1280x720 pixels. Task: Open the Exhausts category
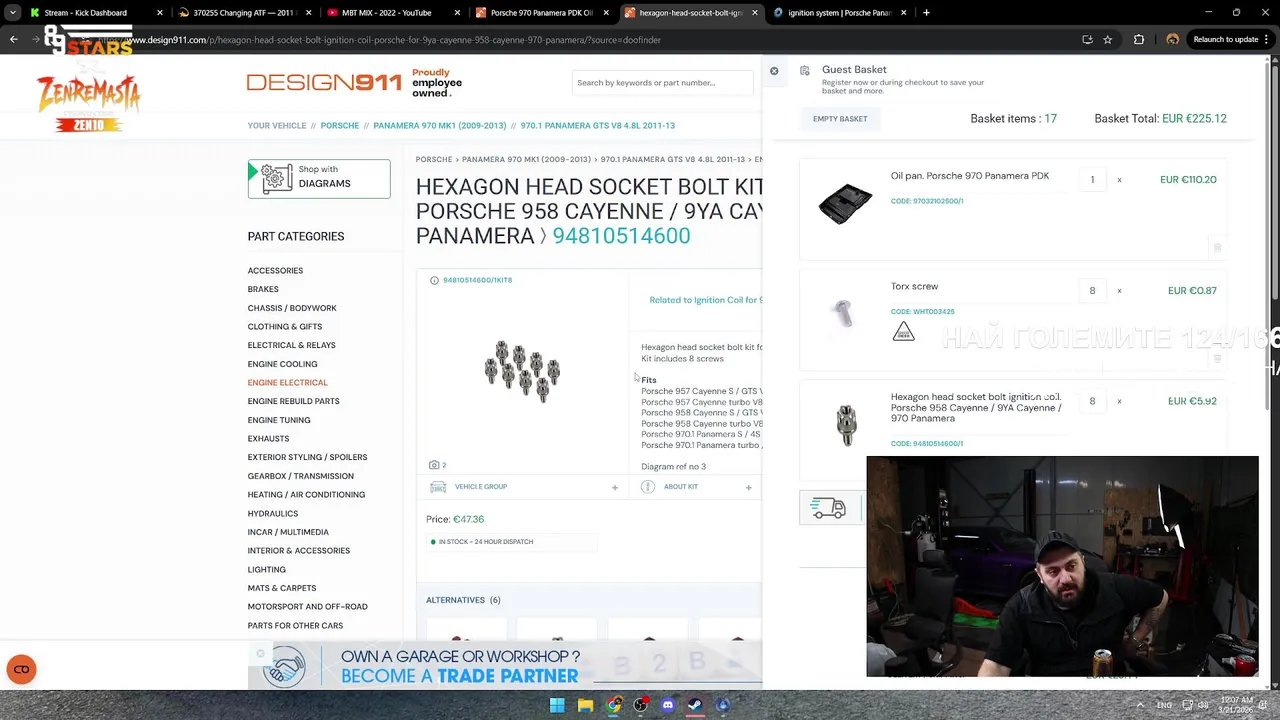(x=268, y=439)
